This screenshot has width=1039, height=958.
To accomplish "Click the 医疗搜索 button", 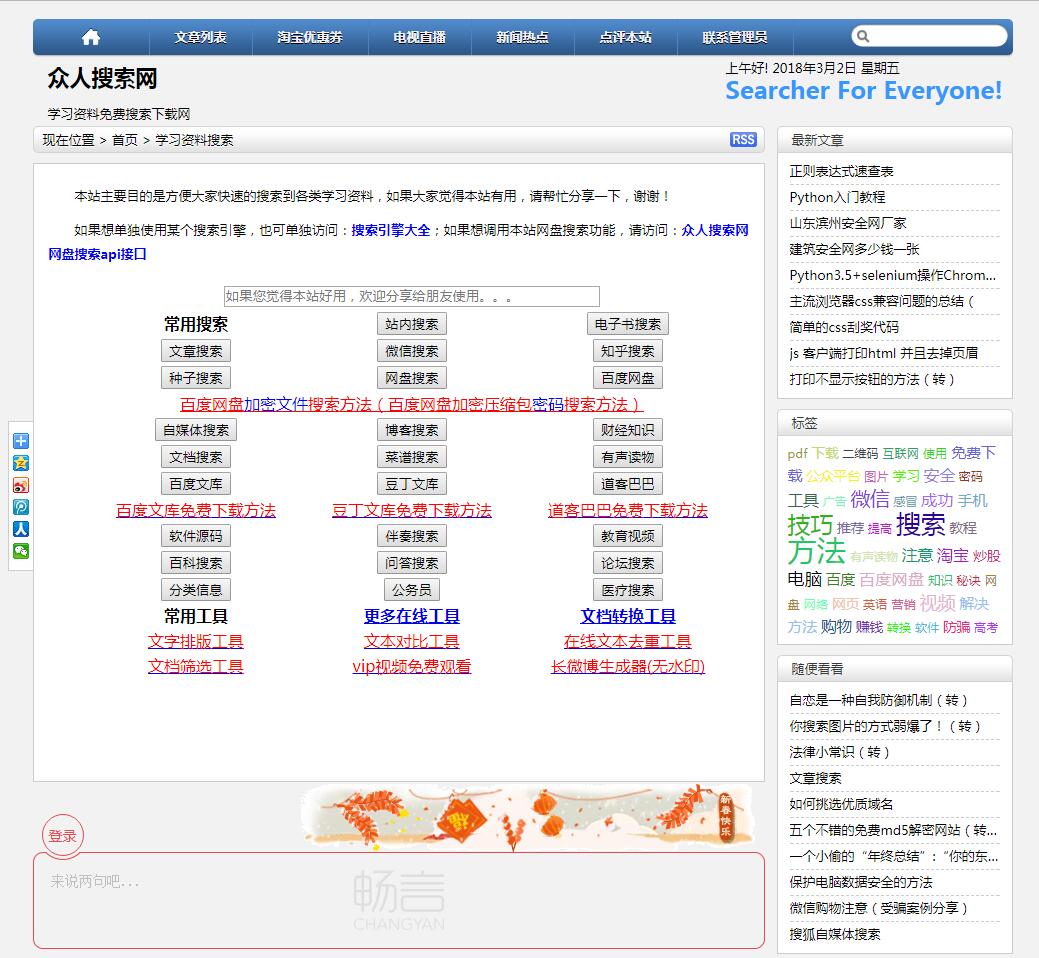I will pyautogui.click(x=628, y=590).
